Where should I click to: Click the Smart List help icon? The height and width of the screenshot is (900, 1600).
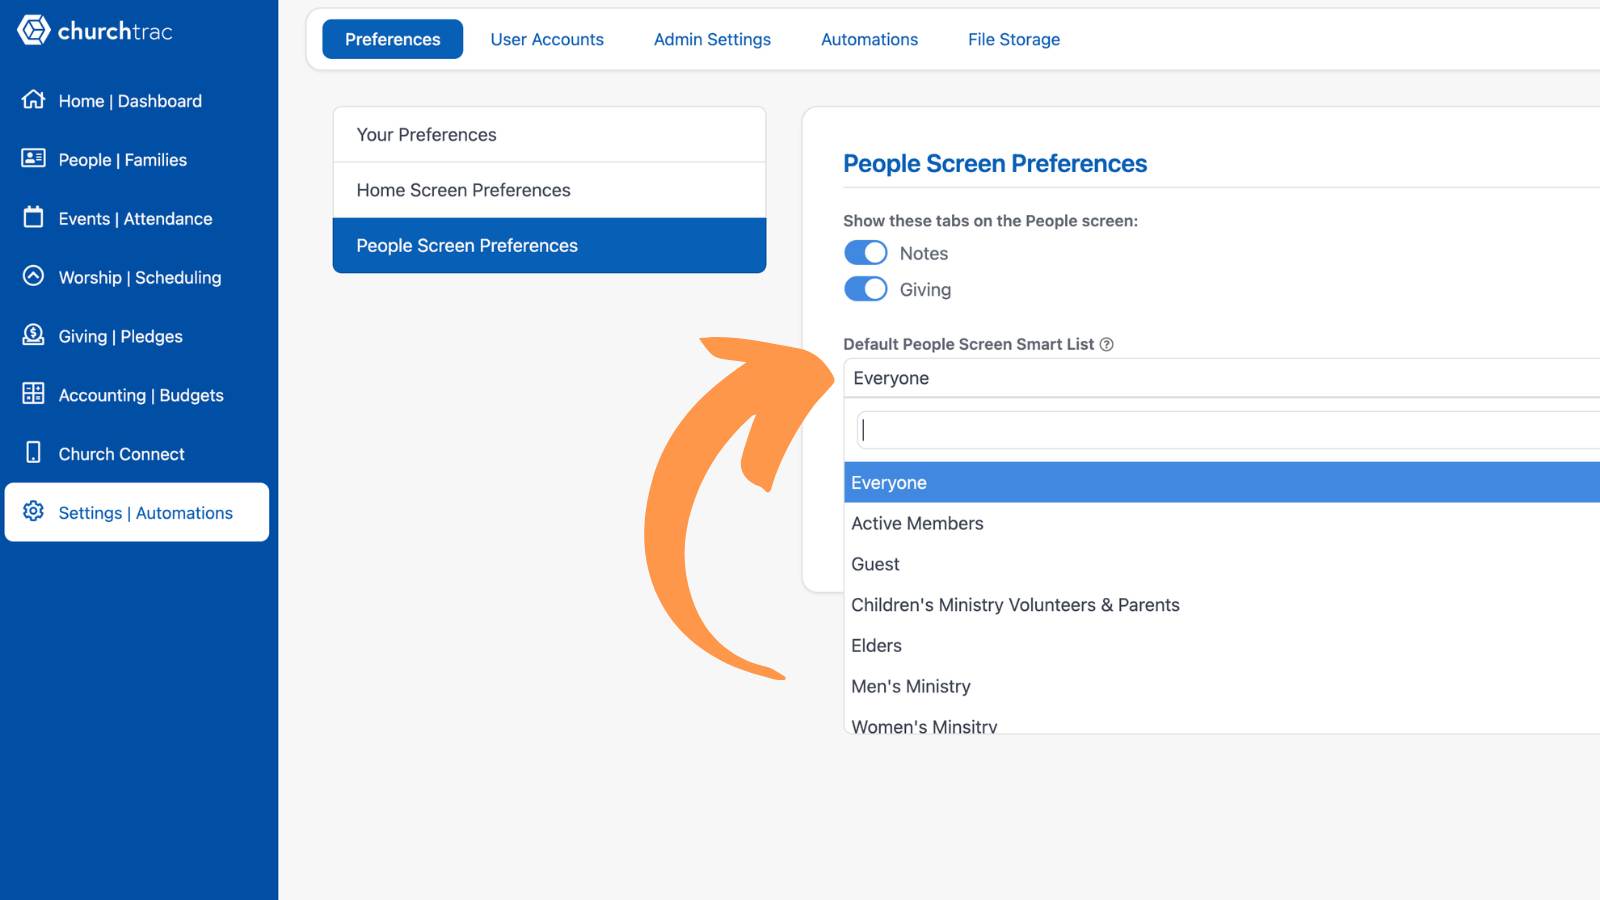1106,344
